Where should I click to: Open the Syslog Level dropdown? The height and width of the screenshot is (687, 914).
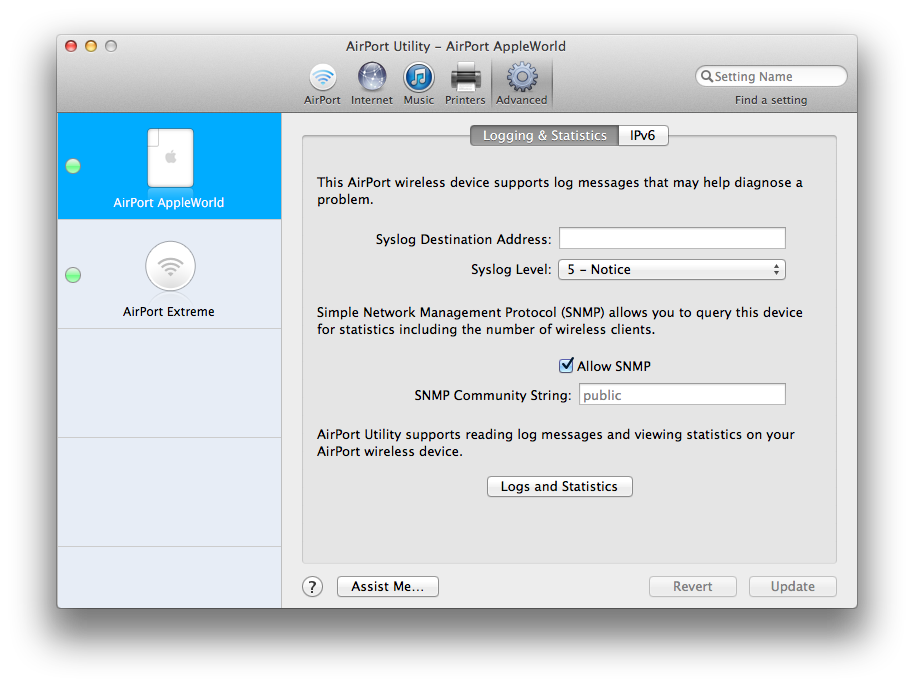coord(672,270)
